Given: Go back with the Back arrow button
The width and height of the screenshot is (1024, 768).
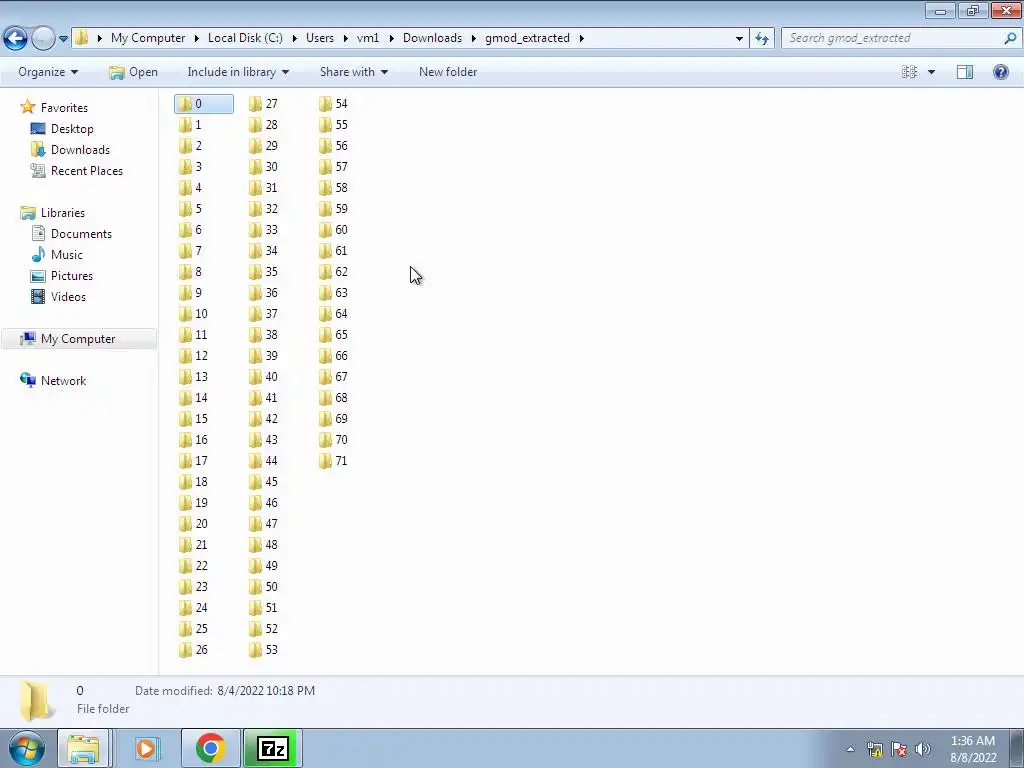Looking at the screenshot, I should click(16, 38).
